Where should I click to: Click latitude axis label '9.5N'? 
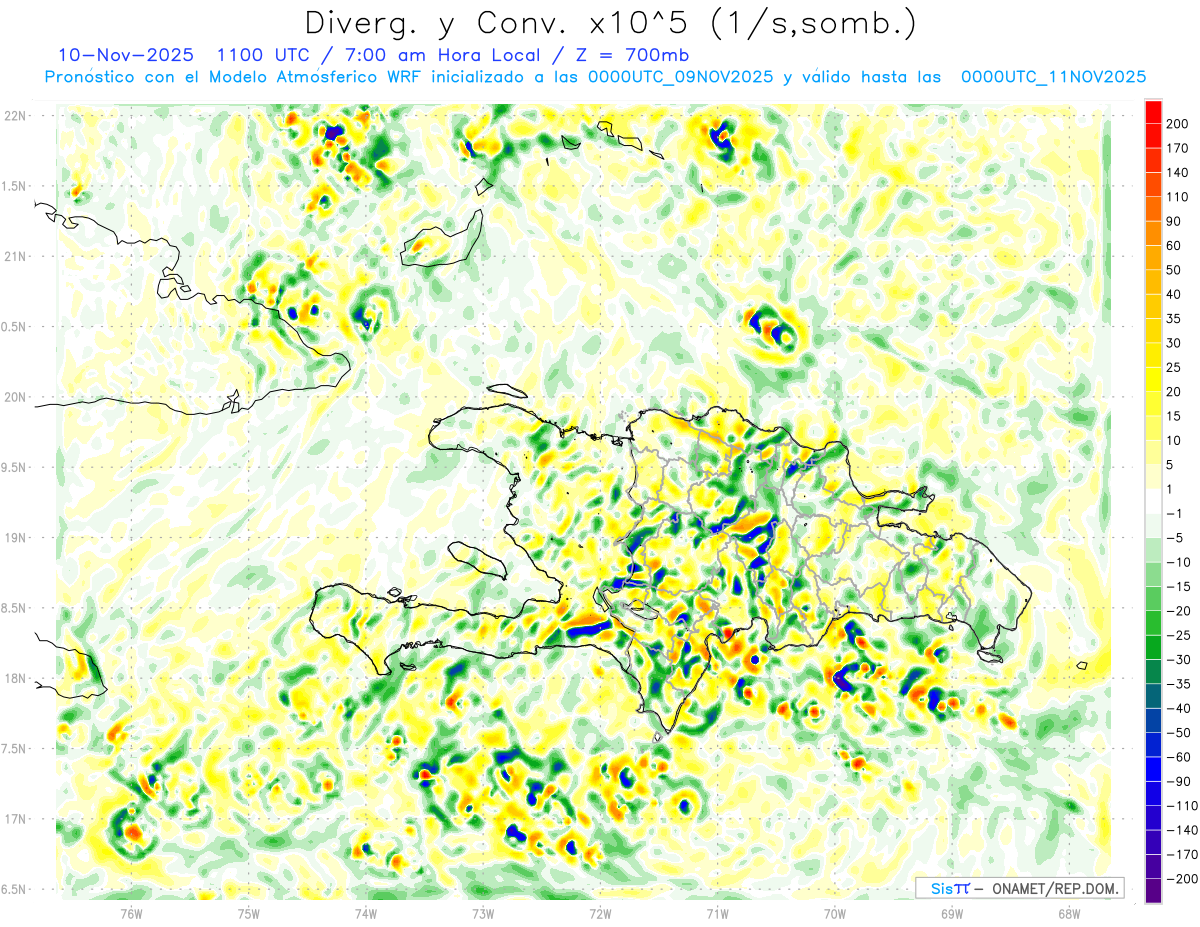[x=15, y=468]
